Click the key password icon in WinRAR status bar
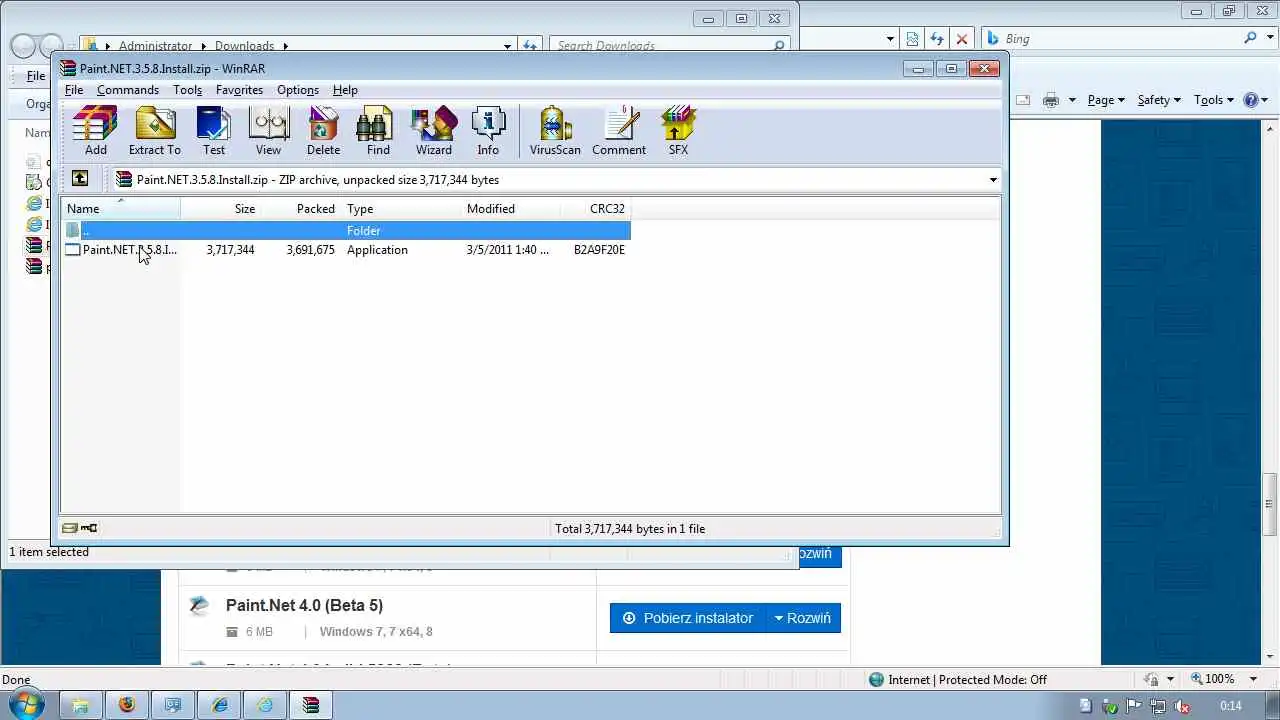 pos(89,528)
